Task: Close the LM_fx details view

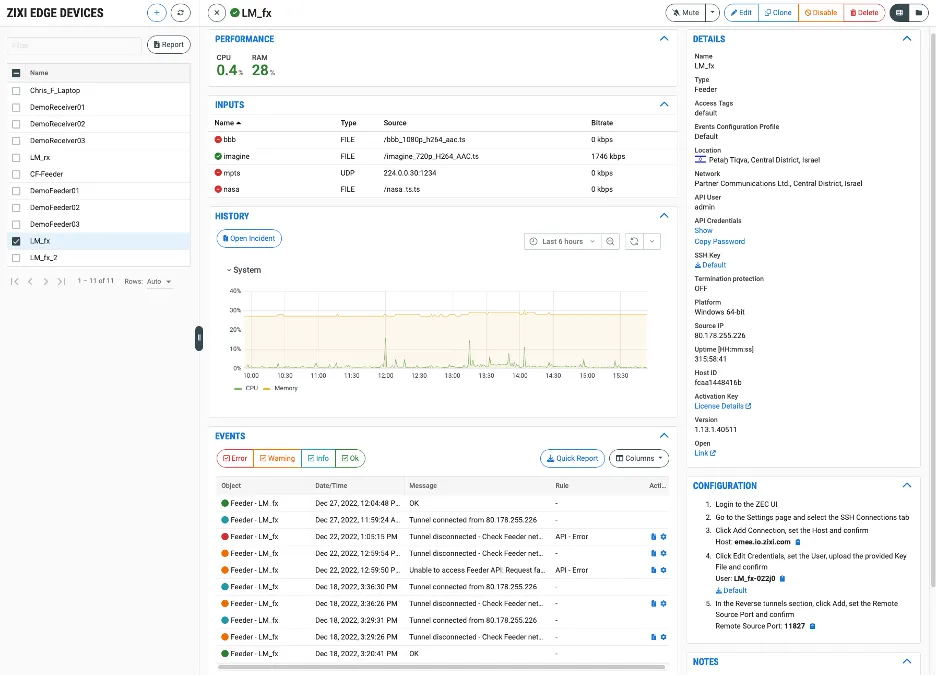Action: (217, 13)
